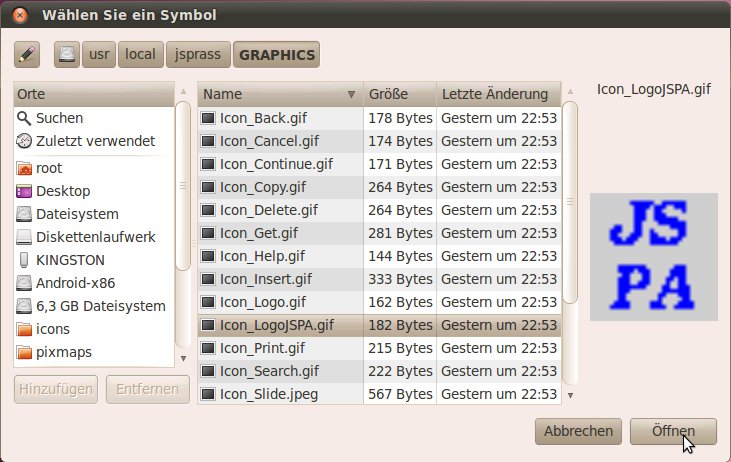Open the root home folder
Image resolution: width=731 pixels, height=462 pixels.
pyautogui.click(x=48, y=168)
